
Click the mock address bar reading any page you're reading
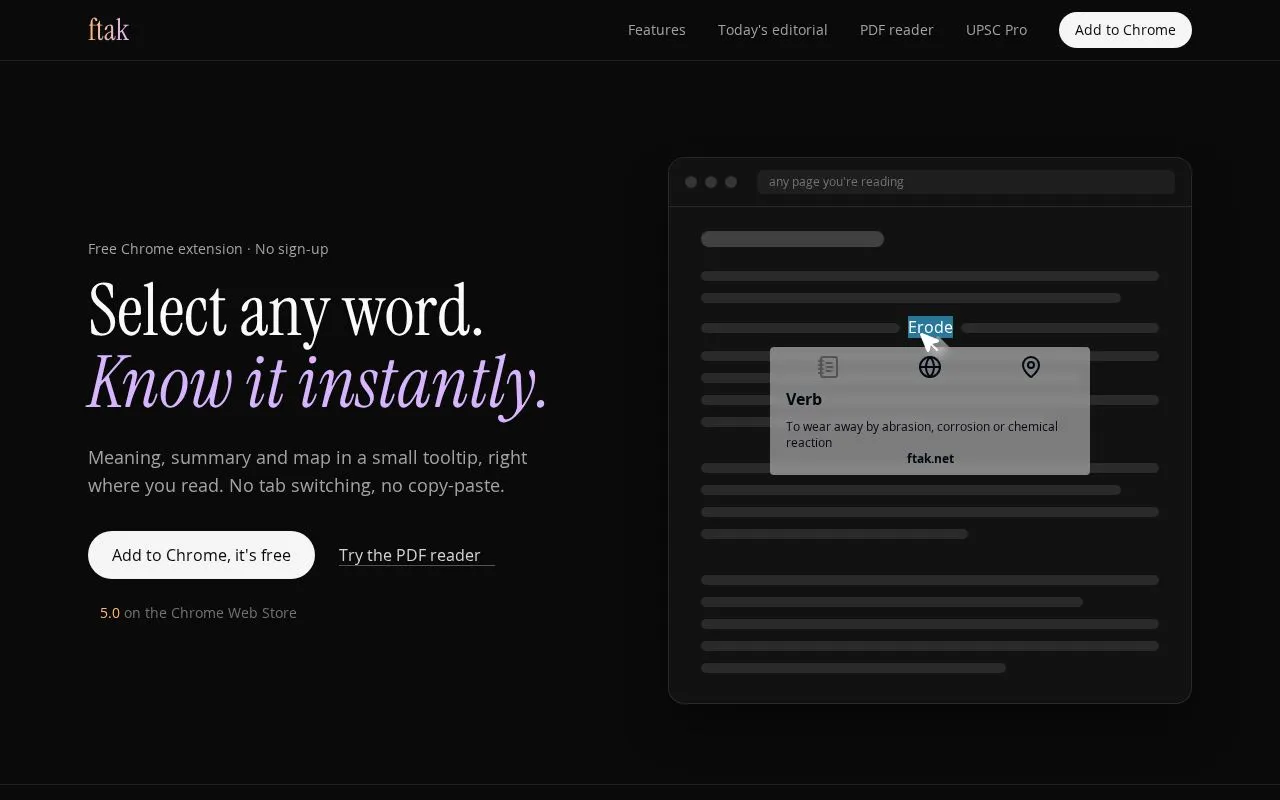pyautogui.click(x=965, y=182)
